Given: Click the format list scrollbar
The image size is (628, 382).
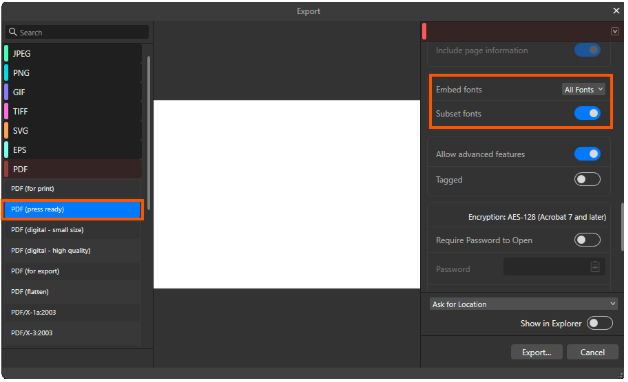Looking at the screenshot, I should pyautogui.click(x=149, y=132).
